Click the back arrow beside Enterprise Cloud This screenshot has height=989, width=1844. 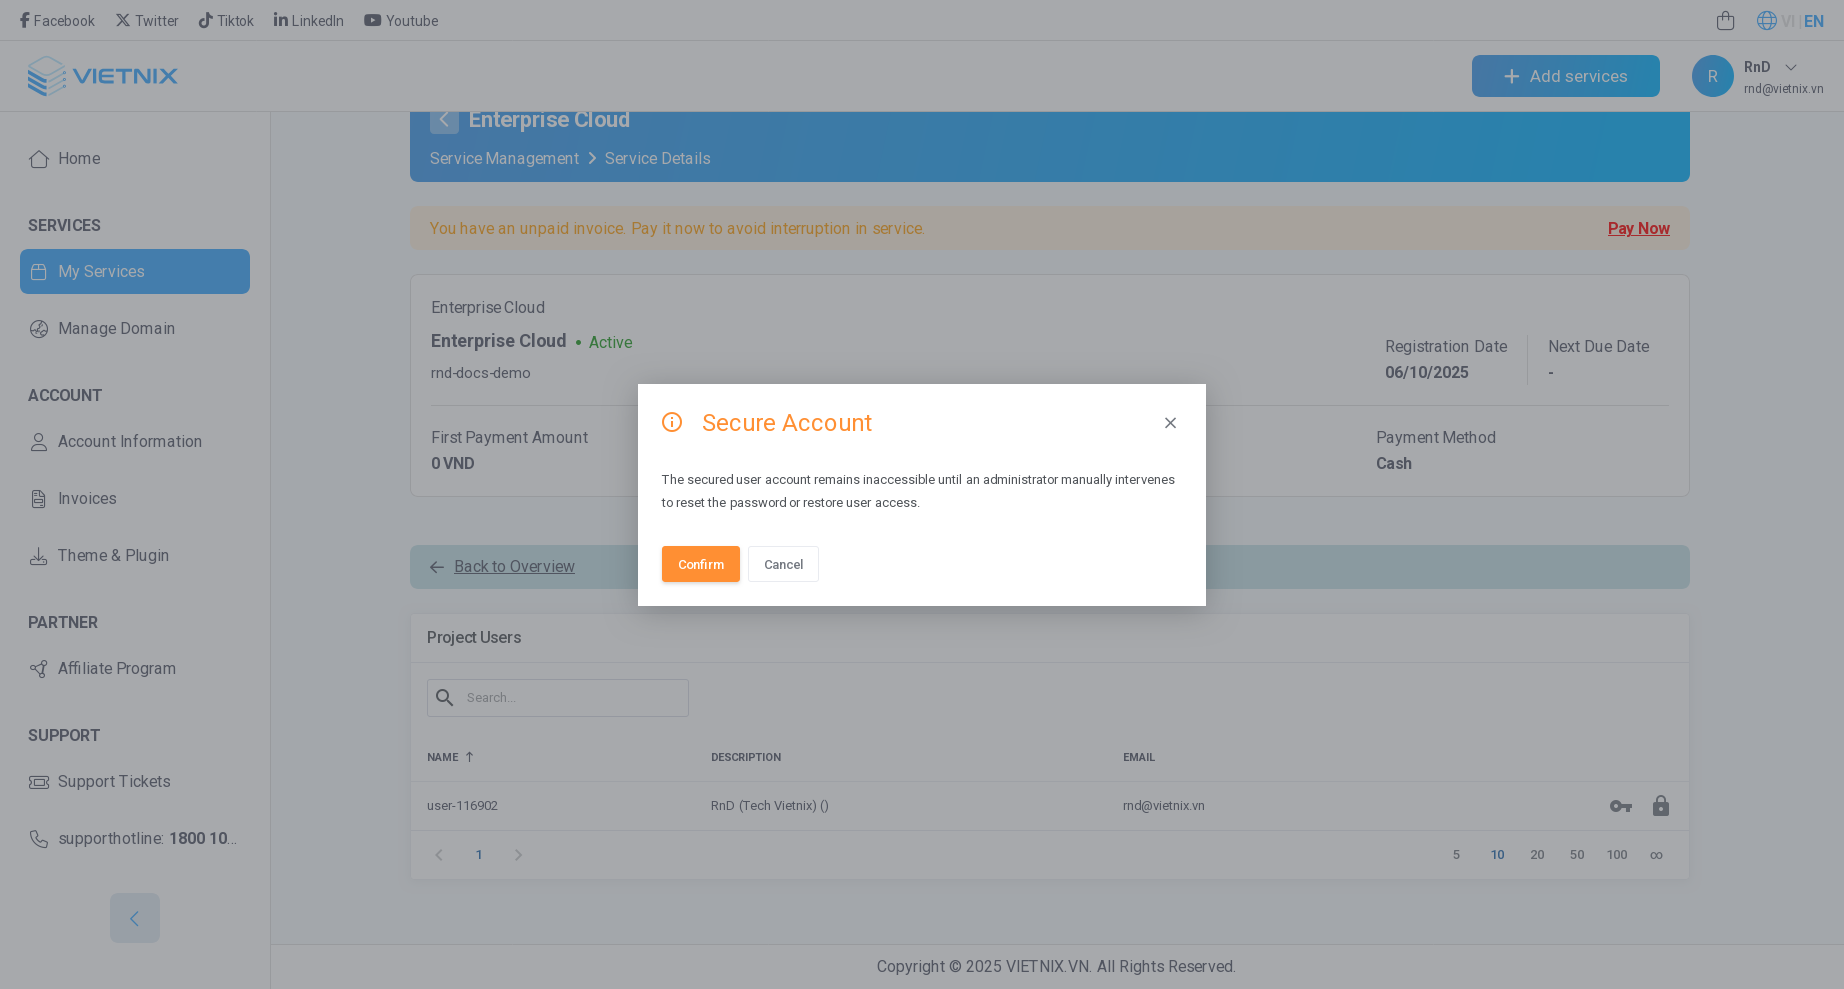click(444, 120)
